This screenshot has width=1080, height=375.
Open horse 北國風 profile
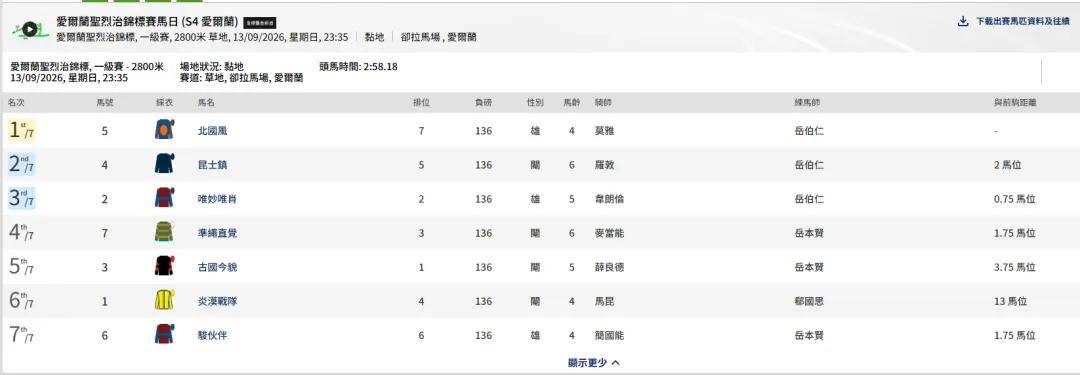point(212,131)
